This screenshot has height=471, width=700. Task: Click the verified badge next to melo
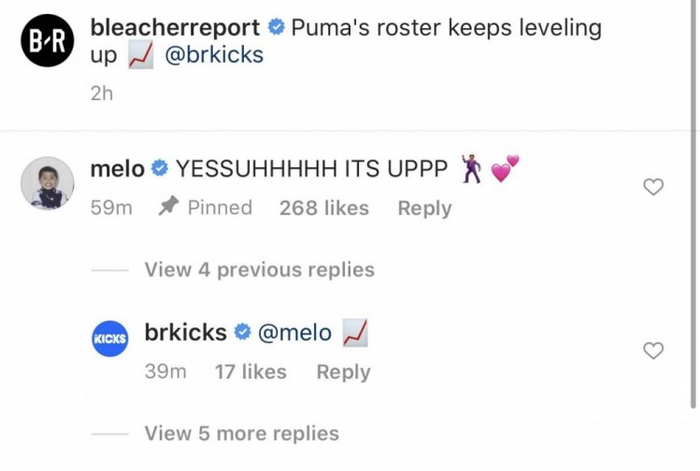(x=159, y=170)
